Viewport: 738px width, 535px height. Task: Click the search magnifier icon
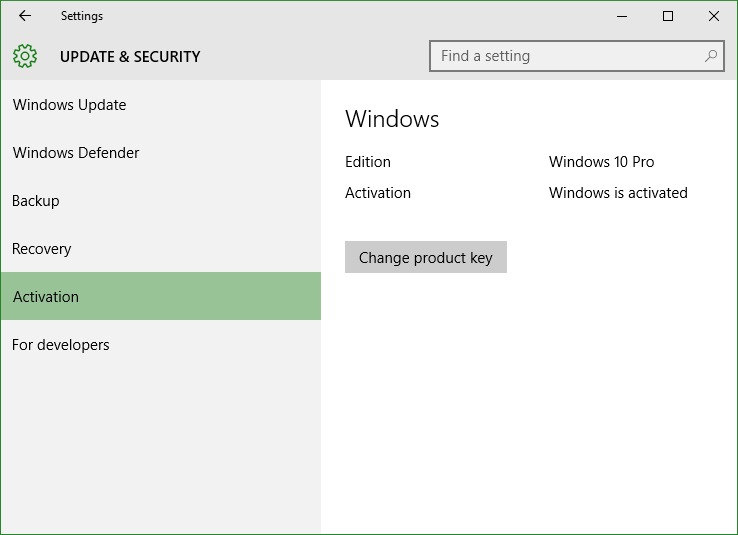(x=711, y=56)
